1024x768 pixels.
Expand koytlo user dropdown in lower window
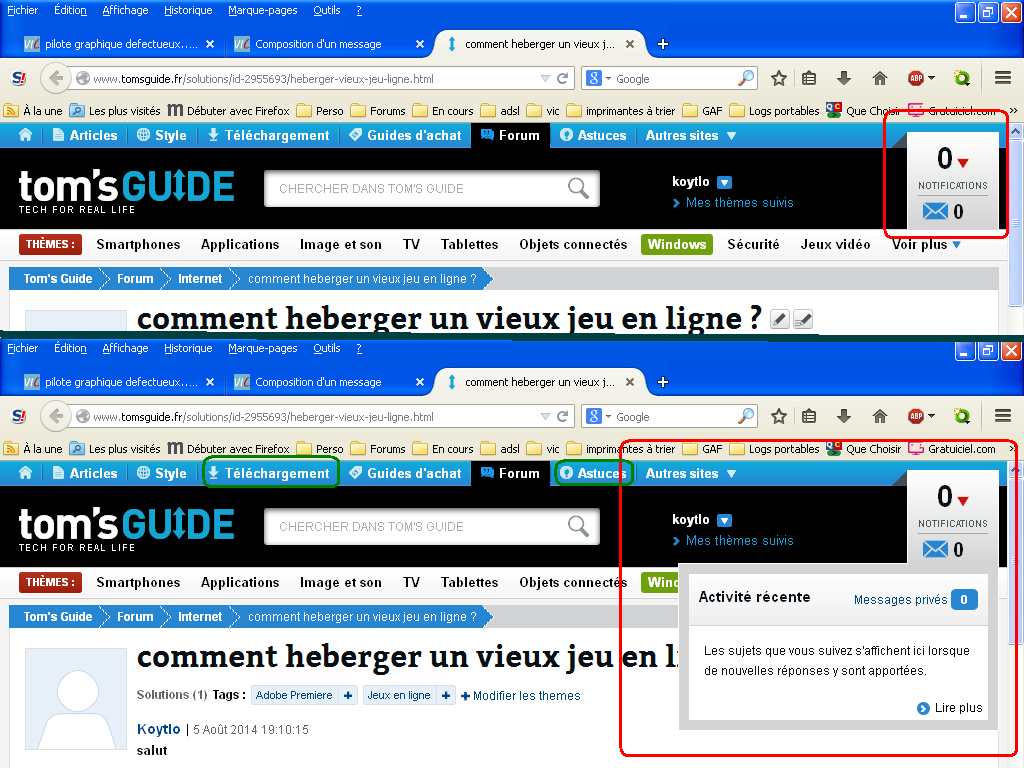(724, 520)
